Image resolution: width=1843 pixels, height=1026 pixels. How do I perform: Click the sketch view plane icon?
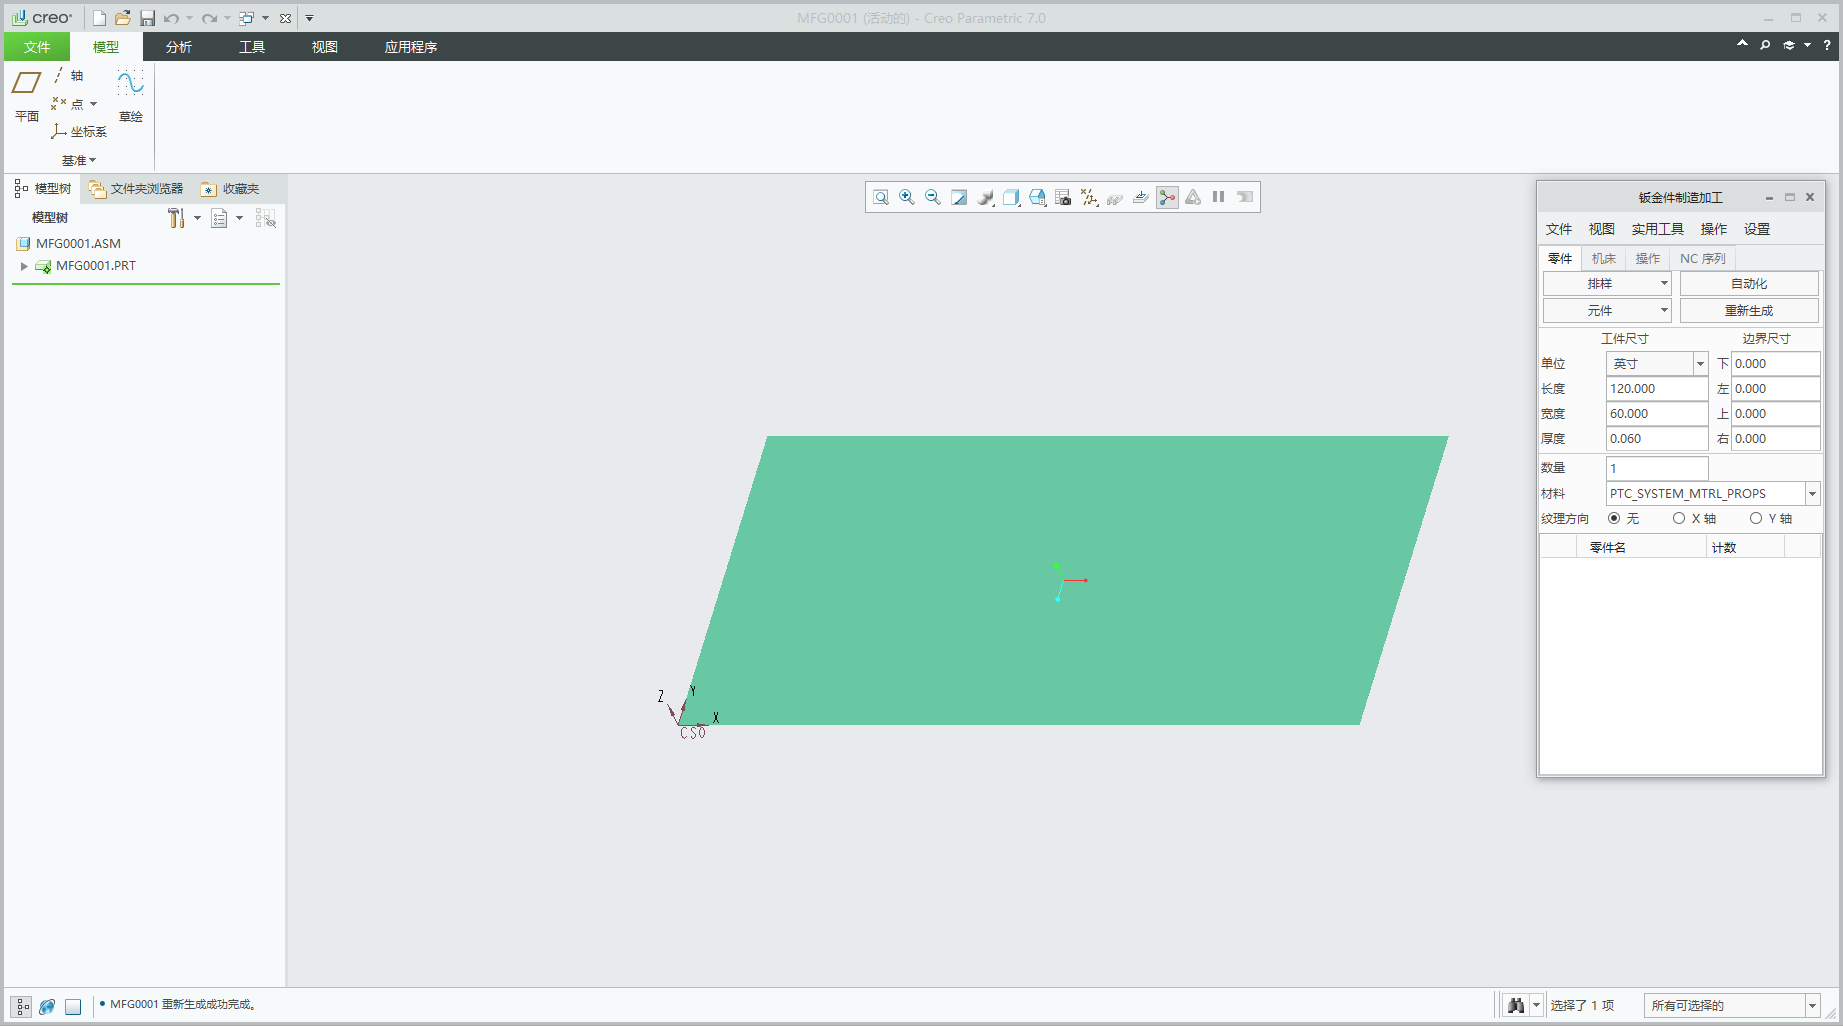point(1141,197)
